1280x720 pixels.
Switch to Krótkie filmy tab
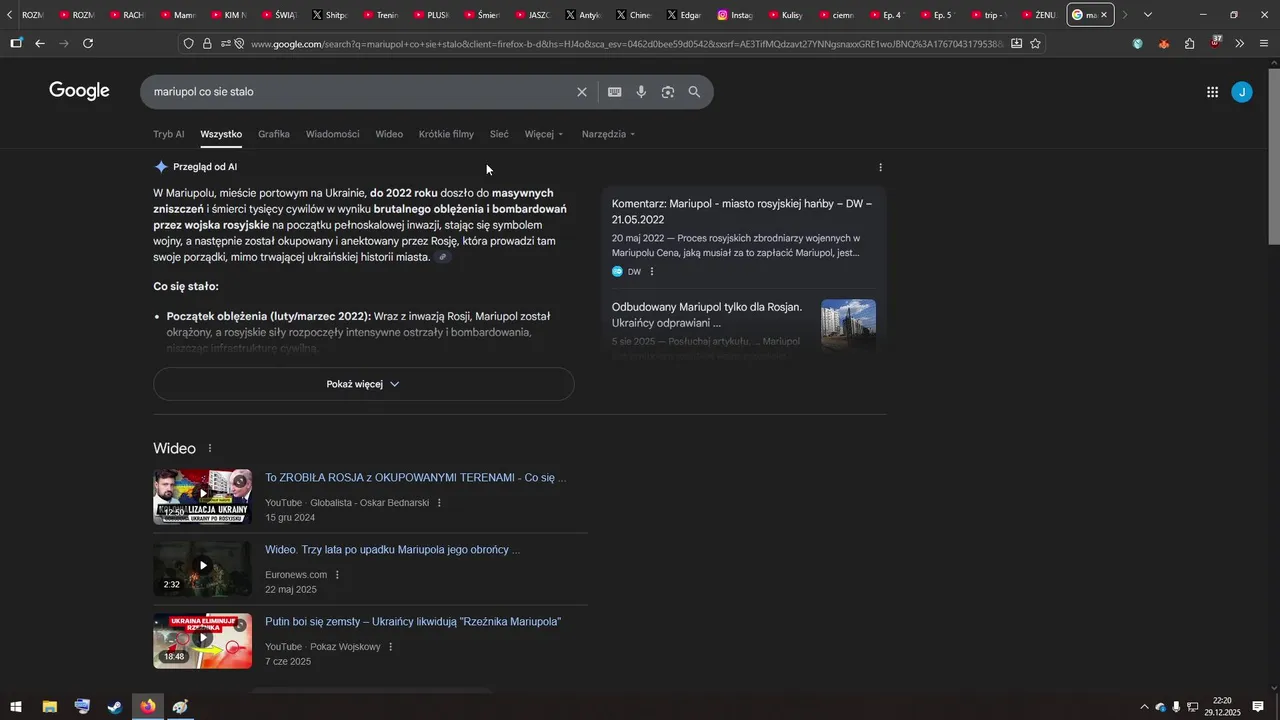pos(446,134)
